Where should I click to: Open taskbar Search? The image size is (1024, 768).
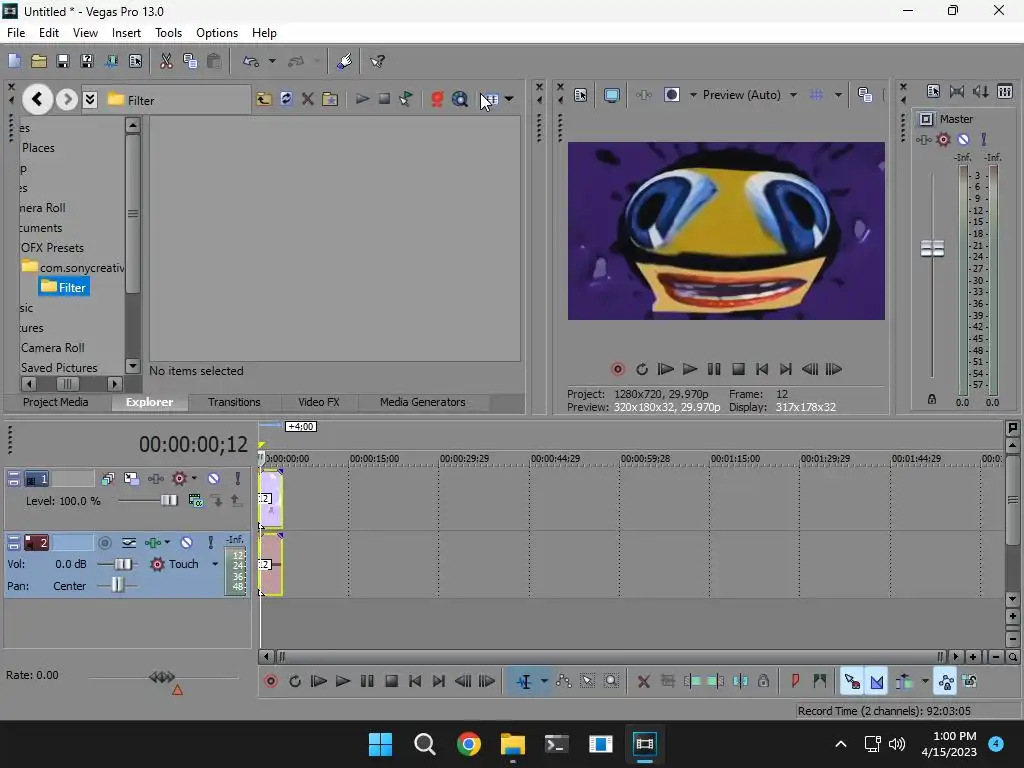coord(424,744)
